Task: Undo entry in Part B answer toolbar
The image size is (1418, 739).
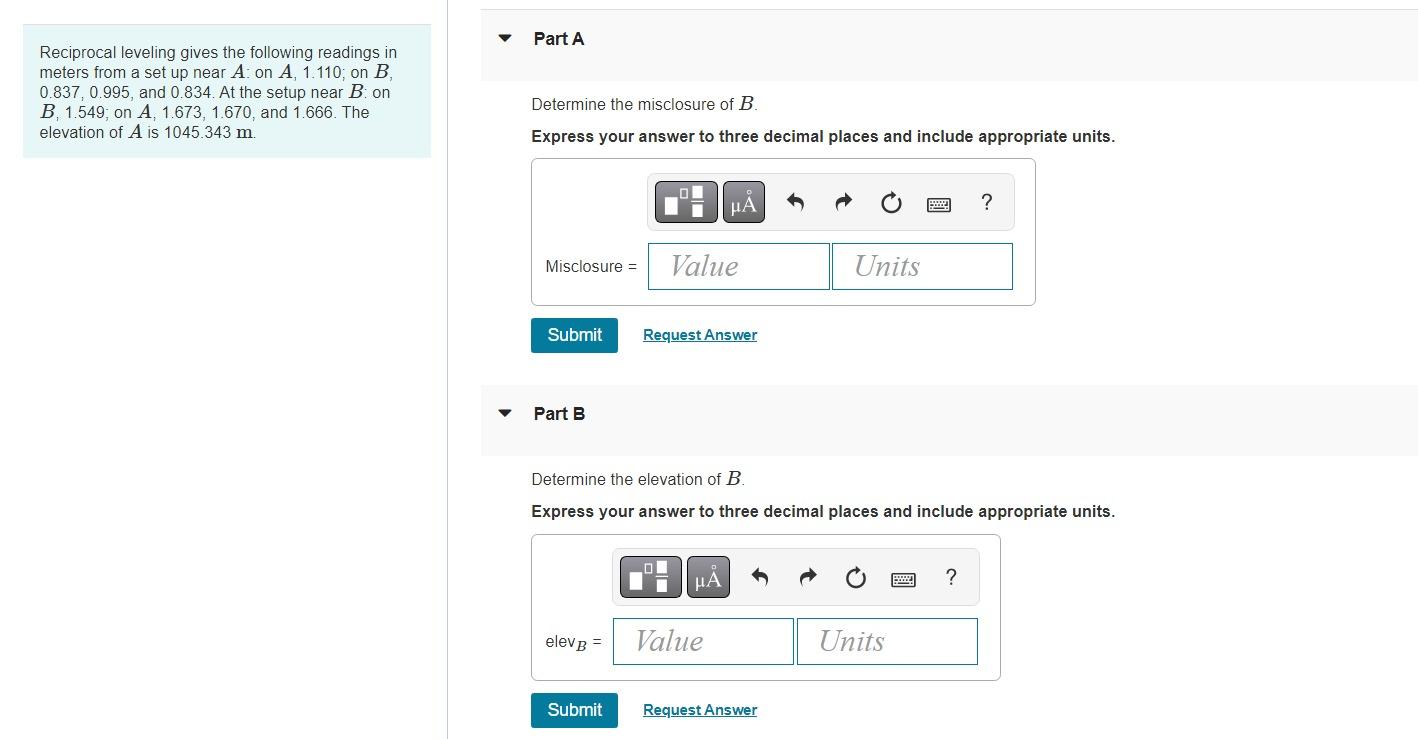Action: point(759,576)
